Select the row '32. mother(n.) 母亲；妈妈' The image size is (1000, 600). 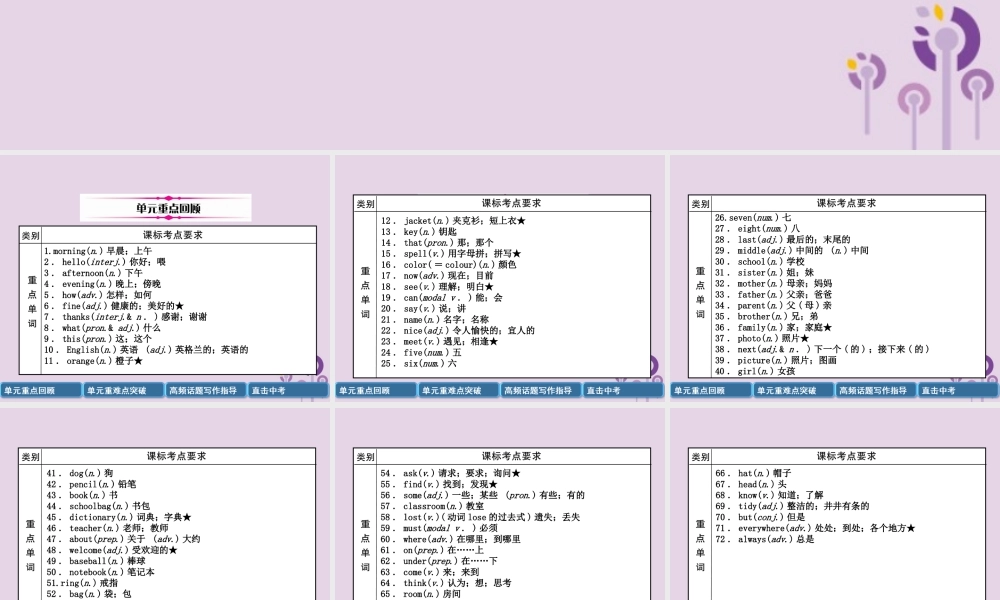(x=774, y=284)
